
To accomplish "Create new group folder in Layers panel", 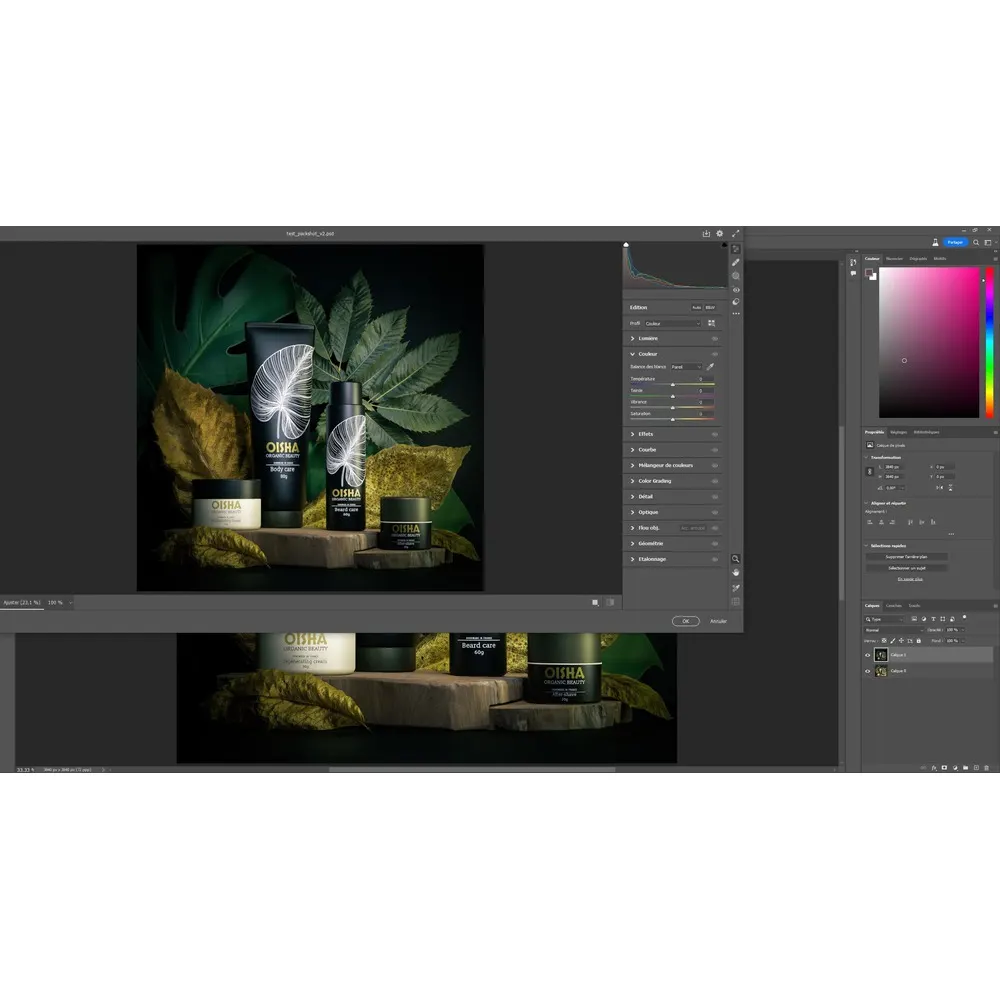I will (966, 768).
